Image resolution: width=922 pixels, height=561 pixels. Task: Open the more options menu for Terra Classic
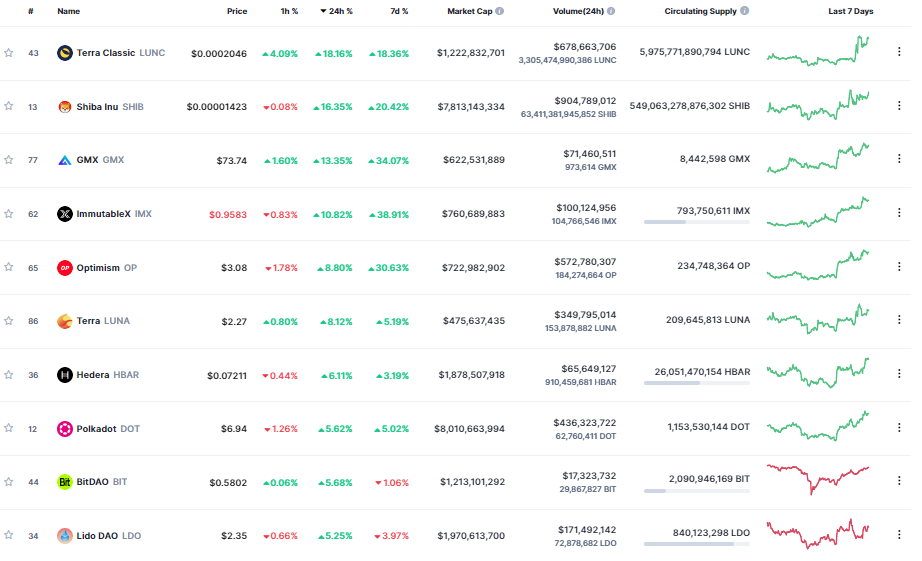[x=899, y=52]
